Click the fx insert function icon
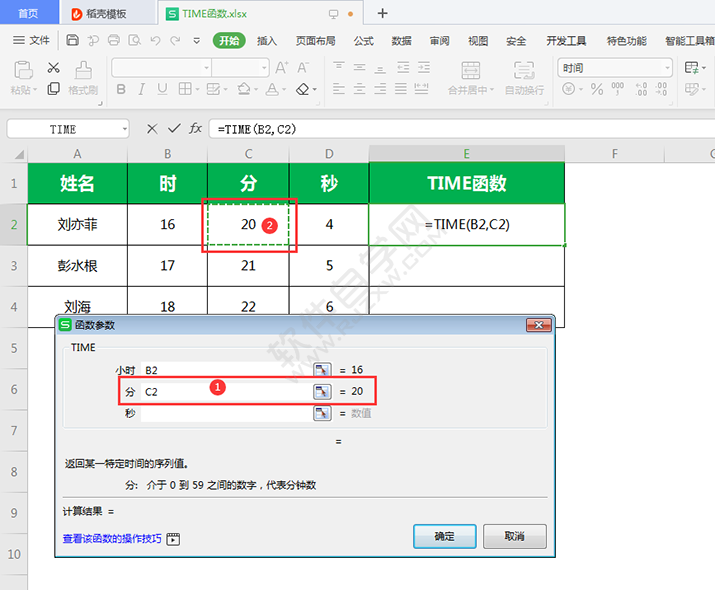 point(196,129)
